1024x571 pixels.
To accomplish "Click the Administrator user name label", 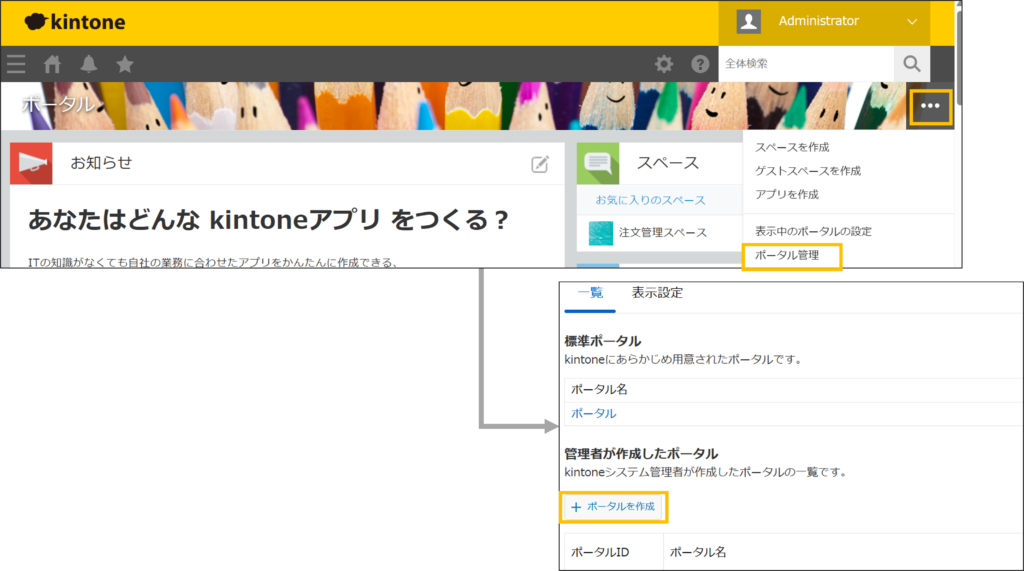I will (x=818, y=21).
